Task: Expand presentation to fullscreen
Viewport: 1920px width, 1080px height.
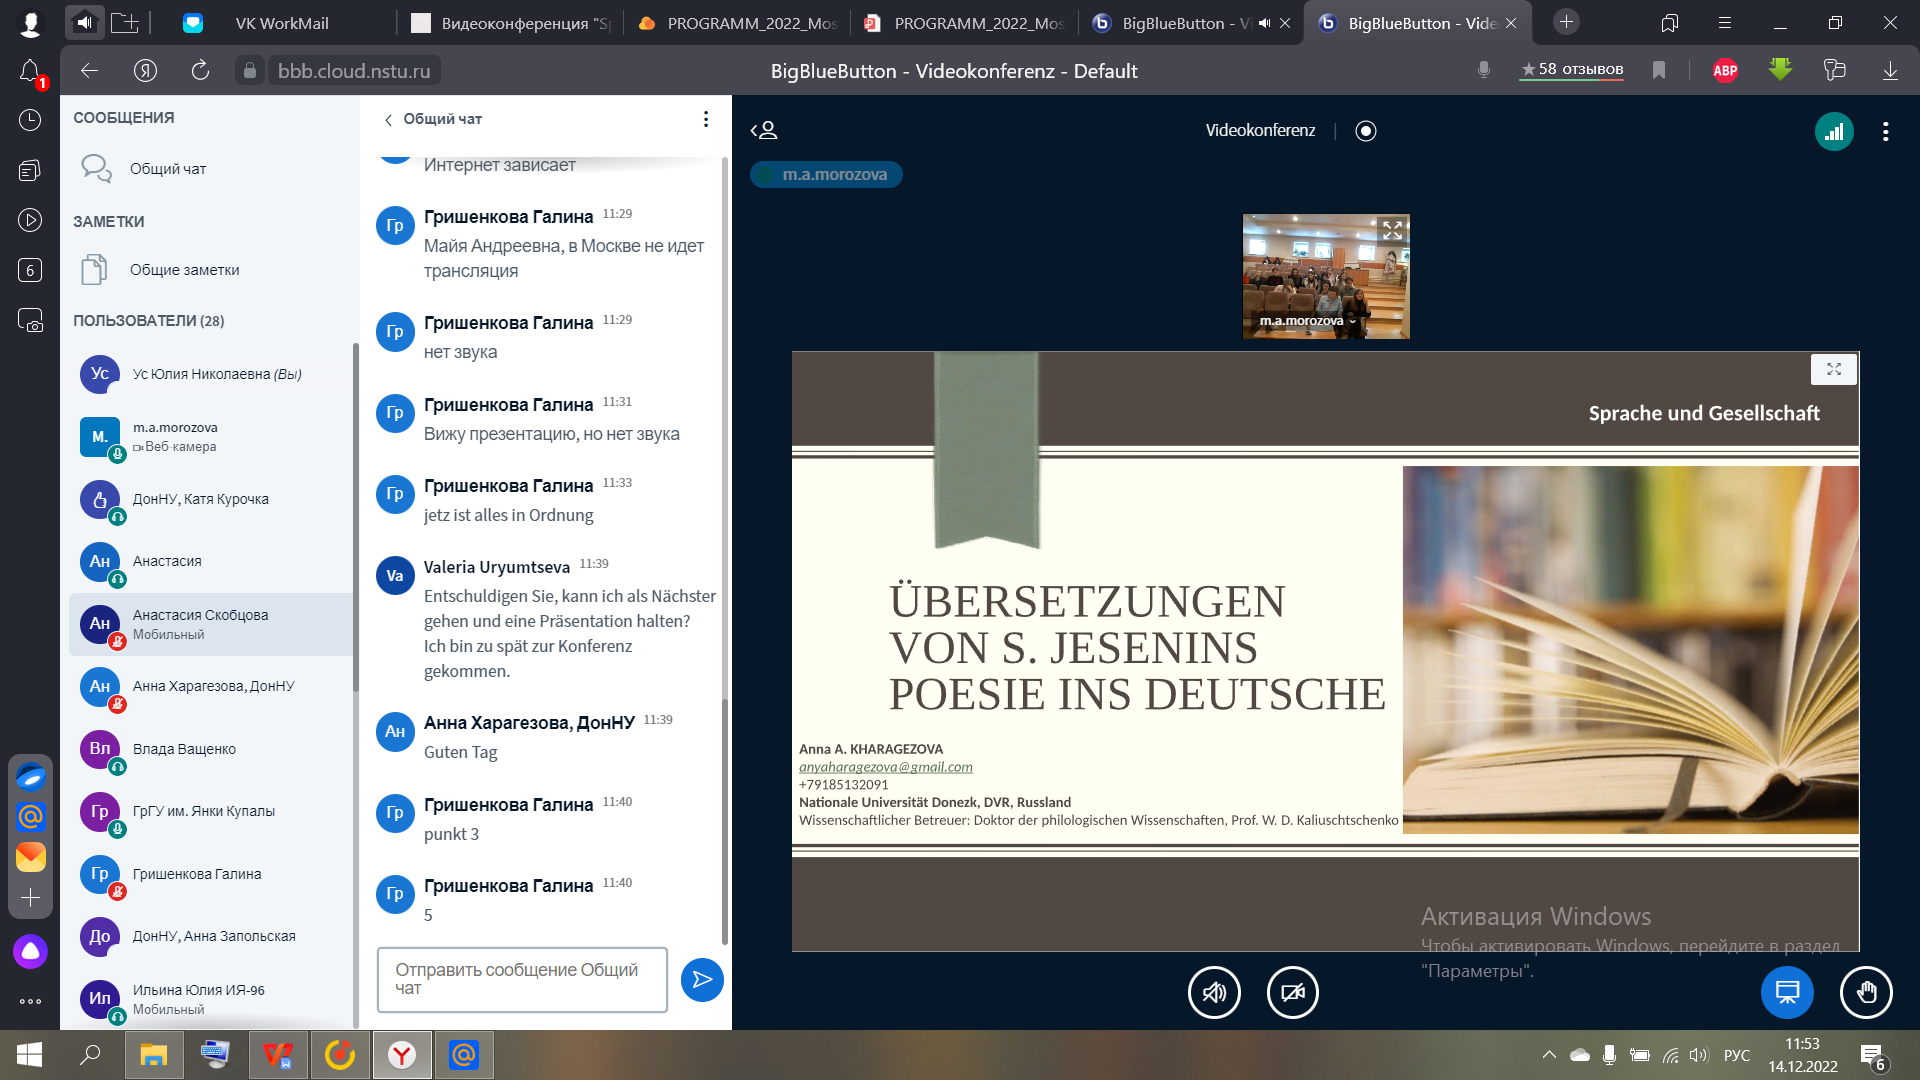Action: pyautogui.click(x=1834, y=369)
